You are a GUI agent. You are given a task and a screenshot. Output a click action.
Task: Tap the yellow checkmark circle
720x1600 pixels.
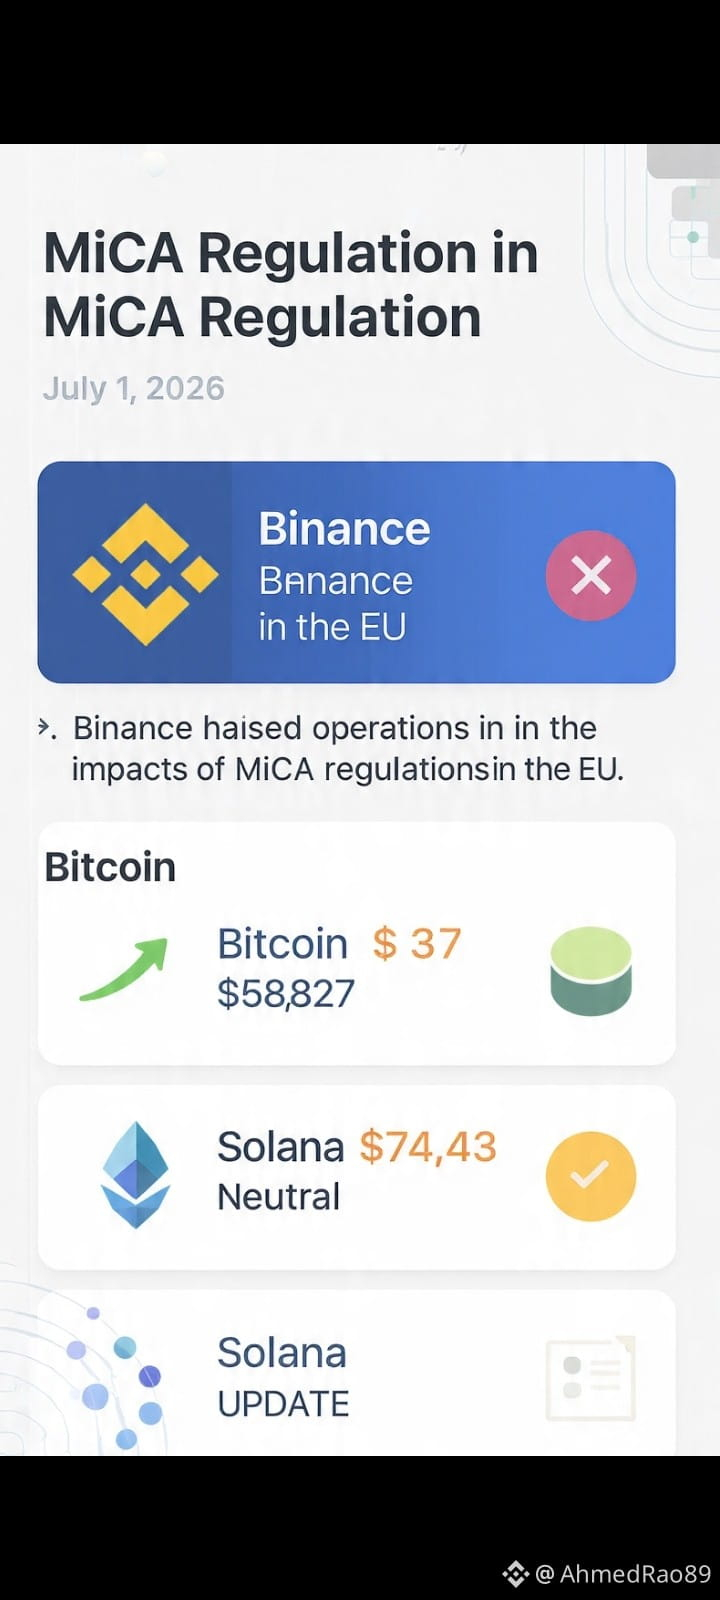[x=590, y=1176]
